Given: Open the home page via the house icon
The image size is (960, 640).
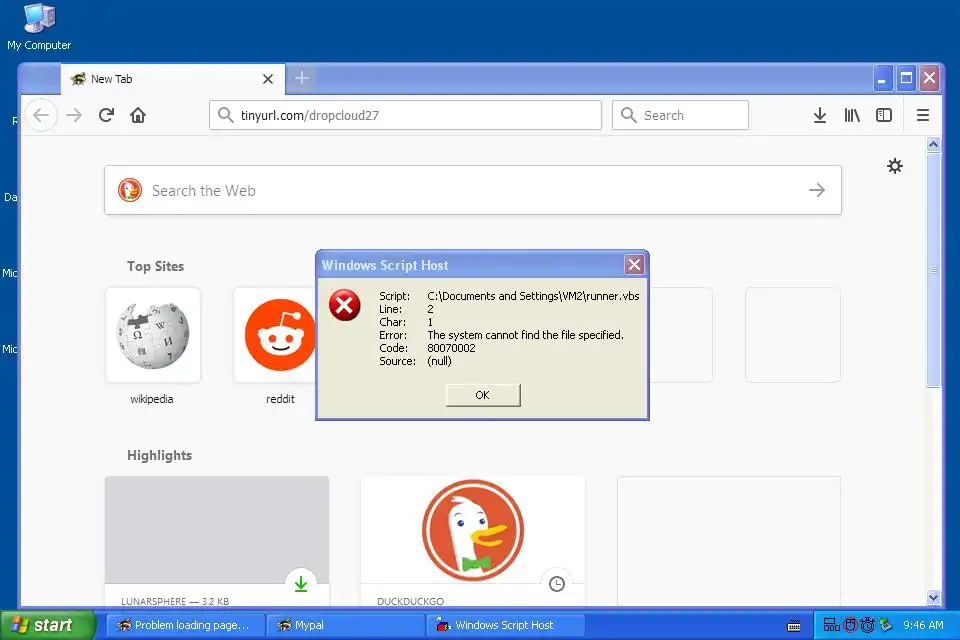Looking at the screenshot, I should point(138,115).
